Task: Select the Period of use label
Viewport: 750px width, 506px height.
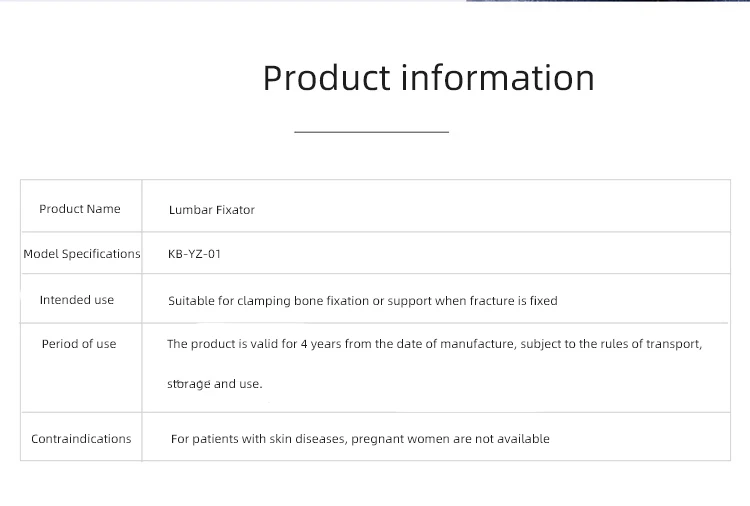Action: pyautogui.click(x=79, y=344)
